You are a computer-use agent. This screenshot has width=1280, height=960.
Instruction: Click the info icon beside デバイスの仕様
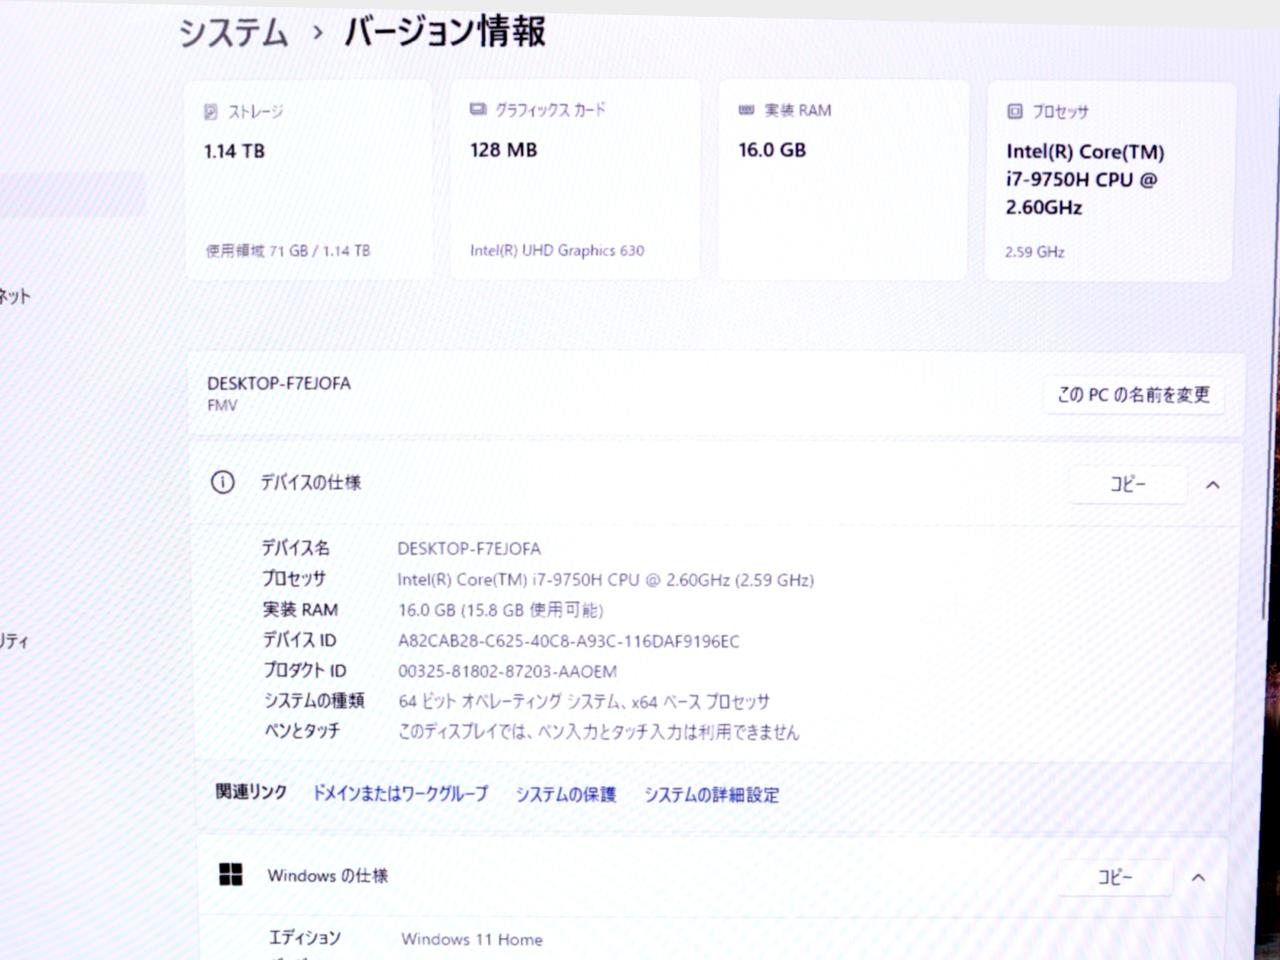[x=222, y=482]
